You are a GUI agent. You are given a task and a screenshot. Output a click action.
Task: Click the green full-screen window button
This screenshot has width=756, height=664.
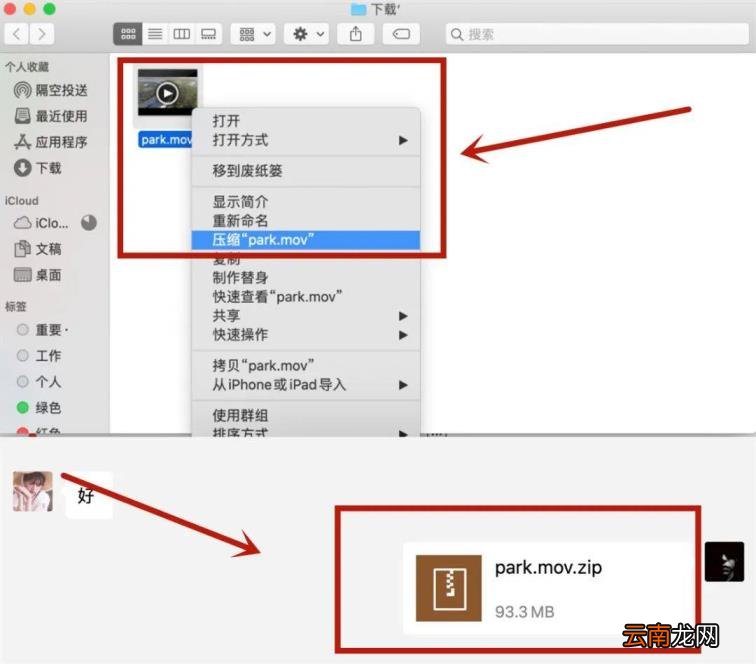[x=49, y=8]
